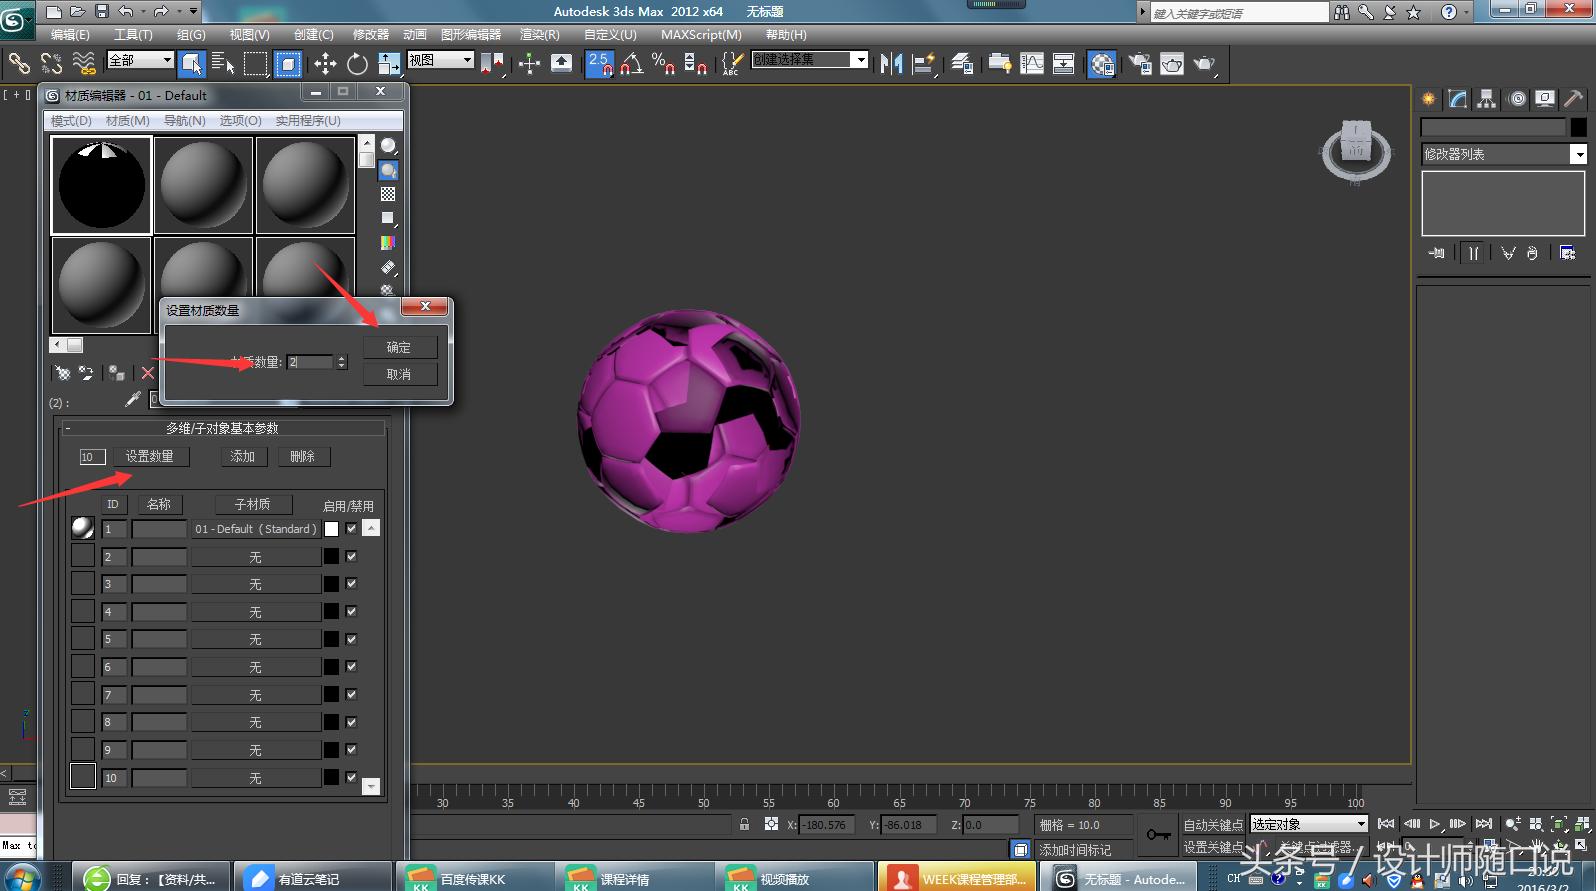
Task: Toggle enable checkbox for sub-material ID 5
Action: pyautogui.click(x=351, y=638)
